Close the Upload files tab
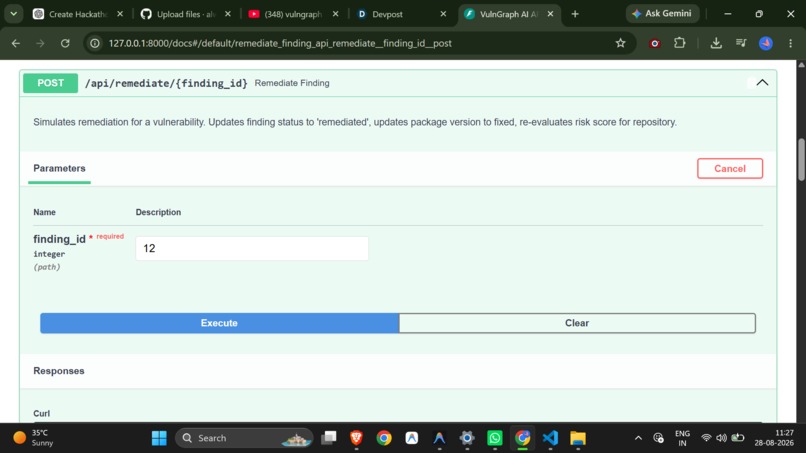This screenshot has height=453, width=806. [x=228, y=14]
